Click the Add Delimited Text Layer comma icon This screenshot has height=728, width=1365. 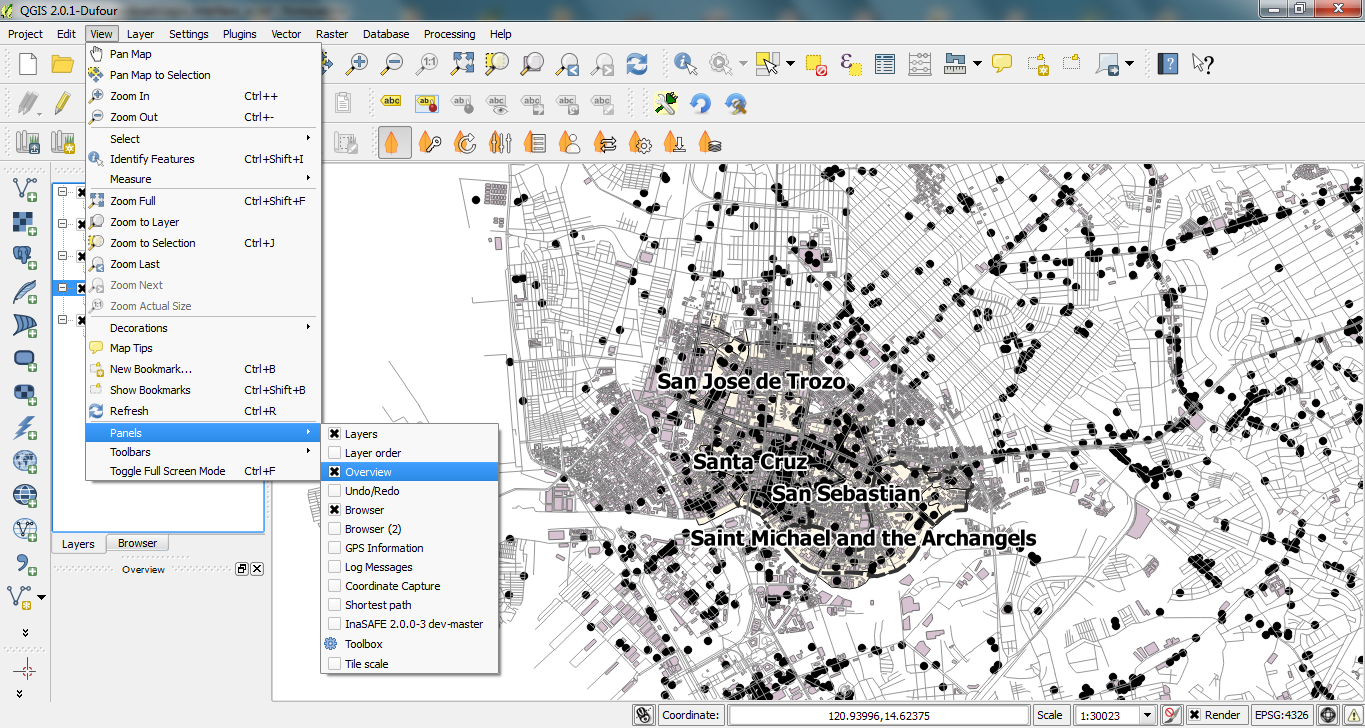tap(26, 563)
